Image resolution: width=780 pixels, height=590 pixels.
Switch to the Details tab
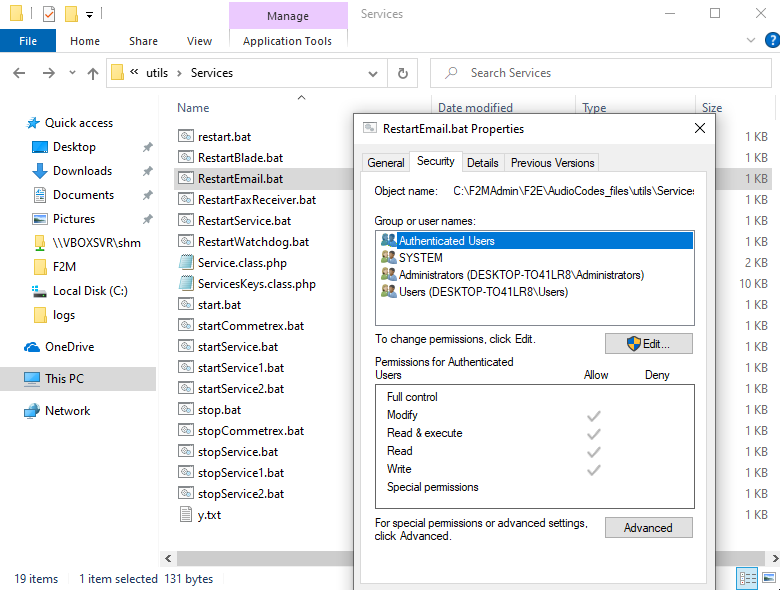click(482, 162)
